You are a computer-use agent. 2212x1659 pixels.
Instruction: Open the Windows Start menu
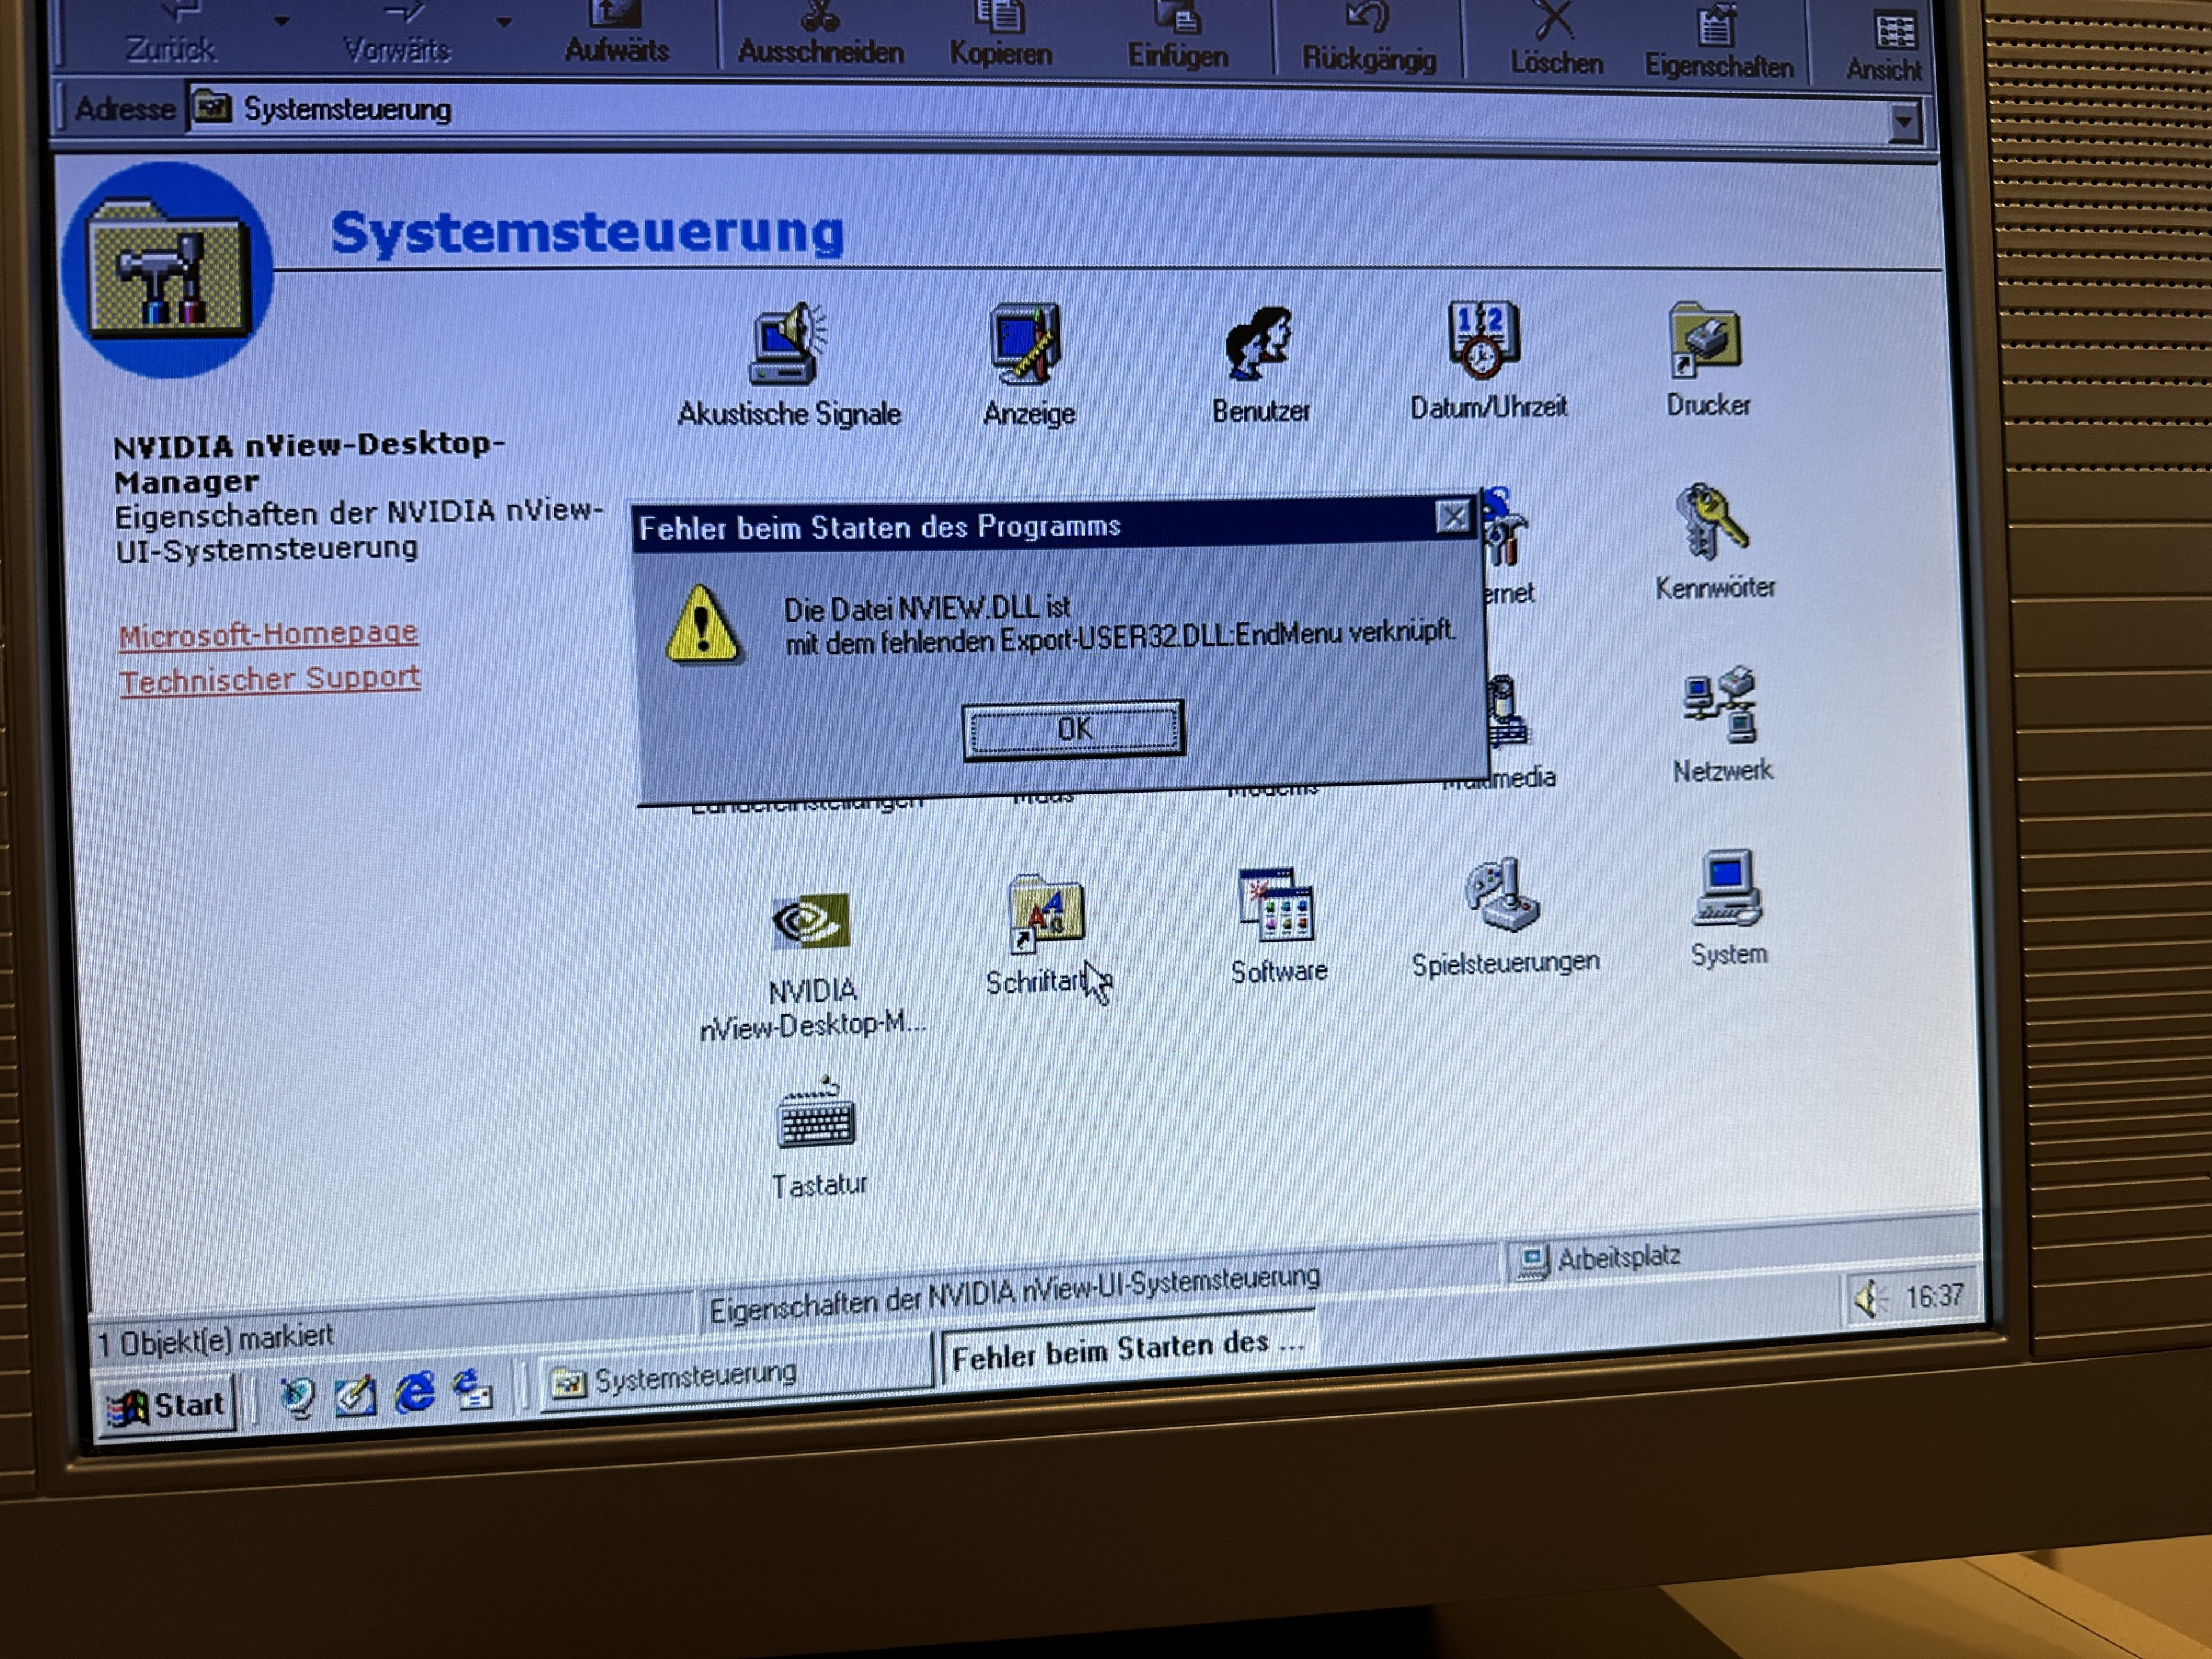(168, 1406)
